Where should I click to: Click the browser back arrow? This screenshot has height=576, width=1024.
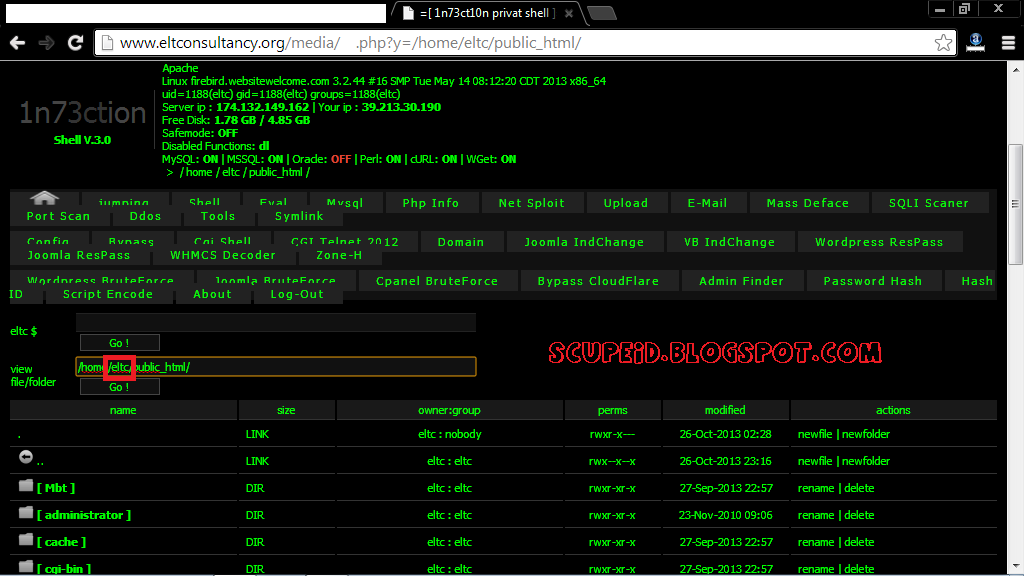15,43
